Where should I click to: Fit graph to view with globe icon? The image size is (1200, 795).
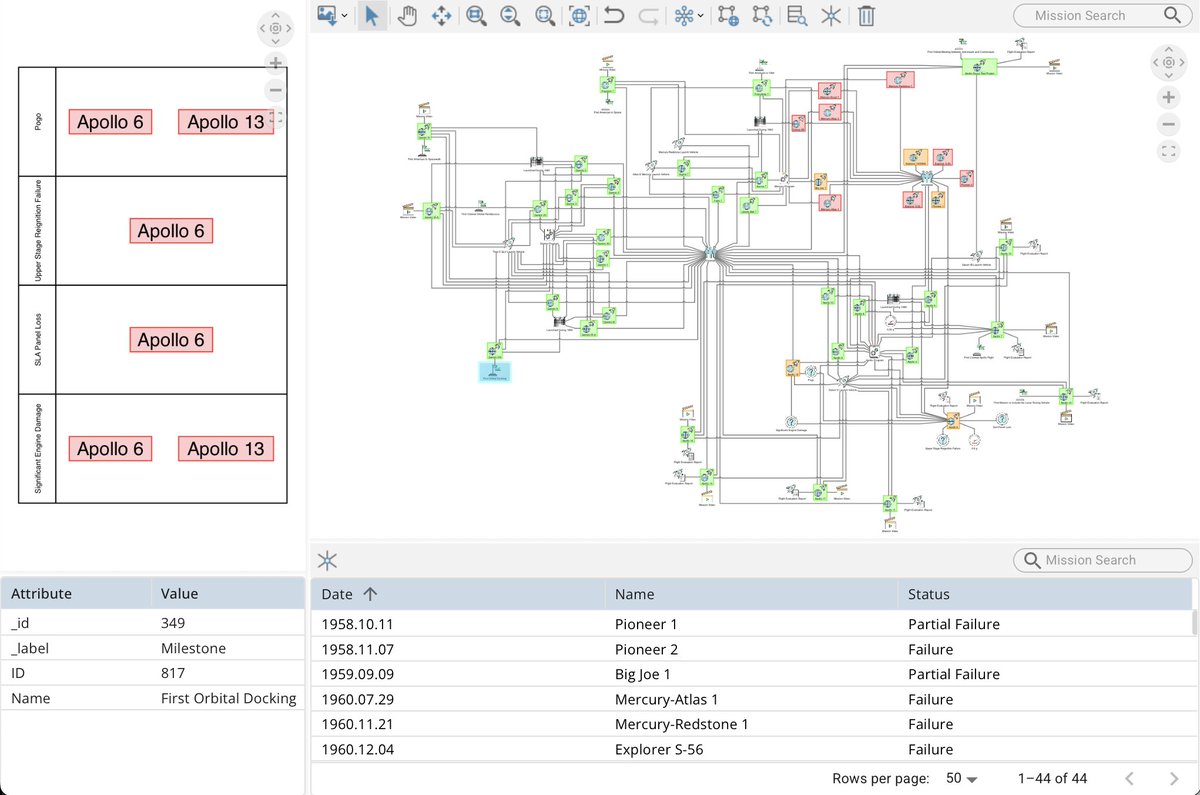[579, 15]
